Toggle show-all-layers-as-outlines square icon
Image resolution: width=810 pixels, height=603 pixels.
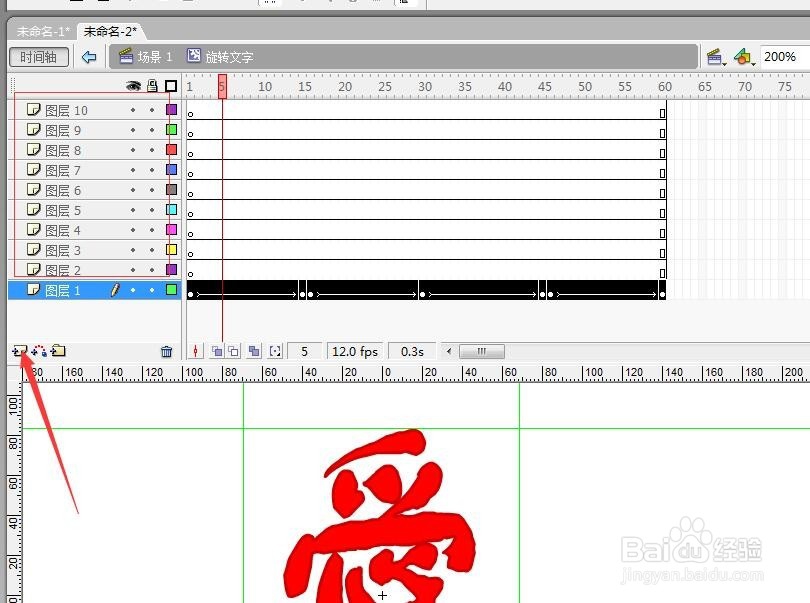click(x=170, y=86)
